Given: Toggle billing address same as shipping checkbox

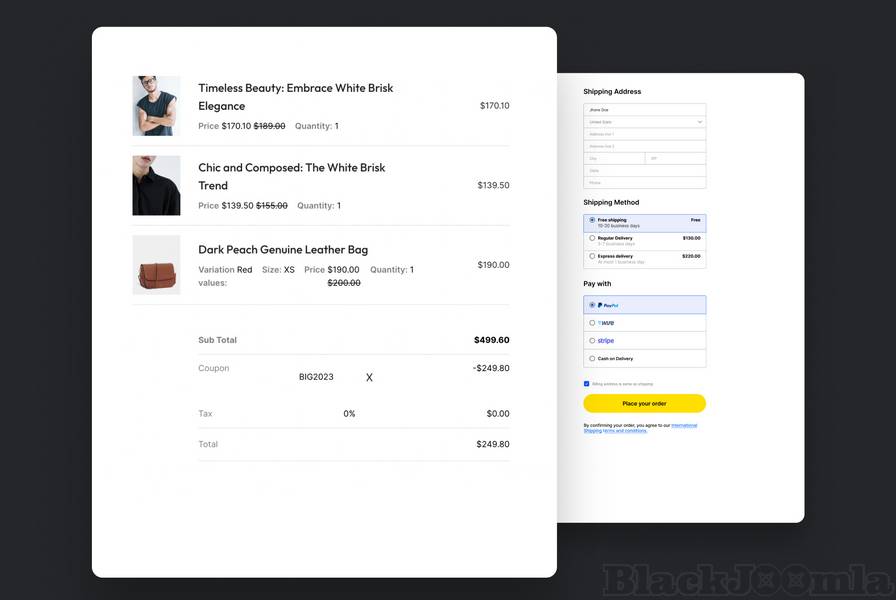Looking at the screenshot, I should 587,383.
